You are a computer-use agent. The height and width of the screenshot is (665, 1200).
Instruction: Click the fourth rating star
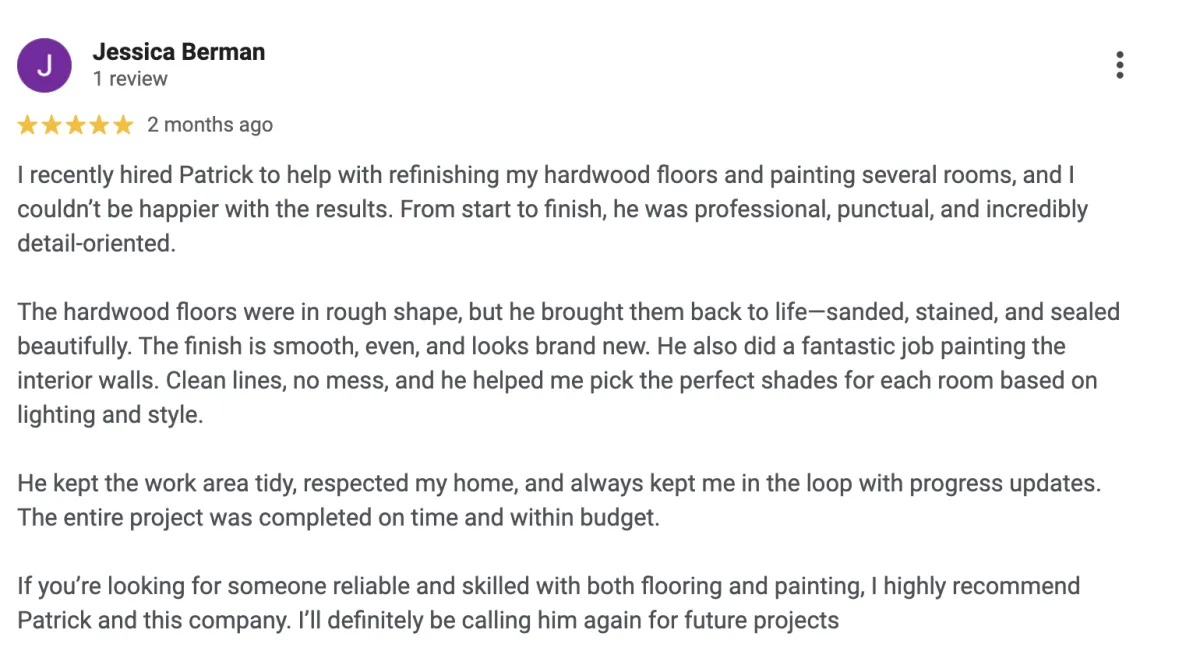[99, 125]
